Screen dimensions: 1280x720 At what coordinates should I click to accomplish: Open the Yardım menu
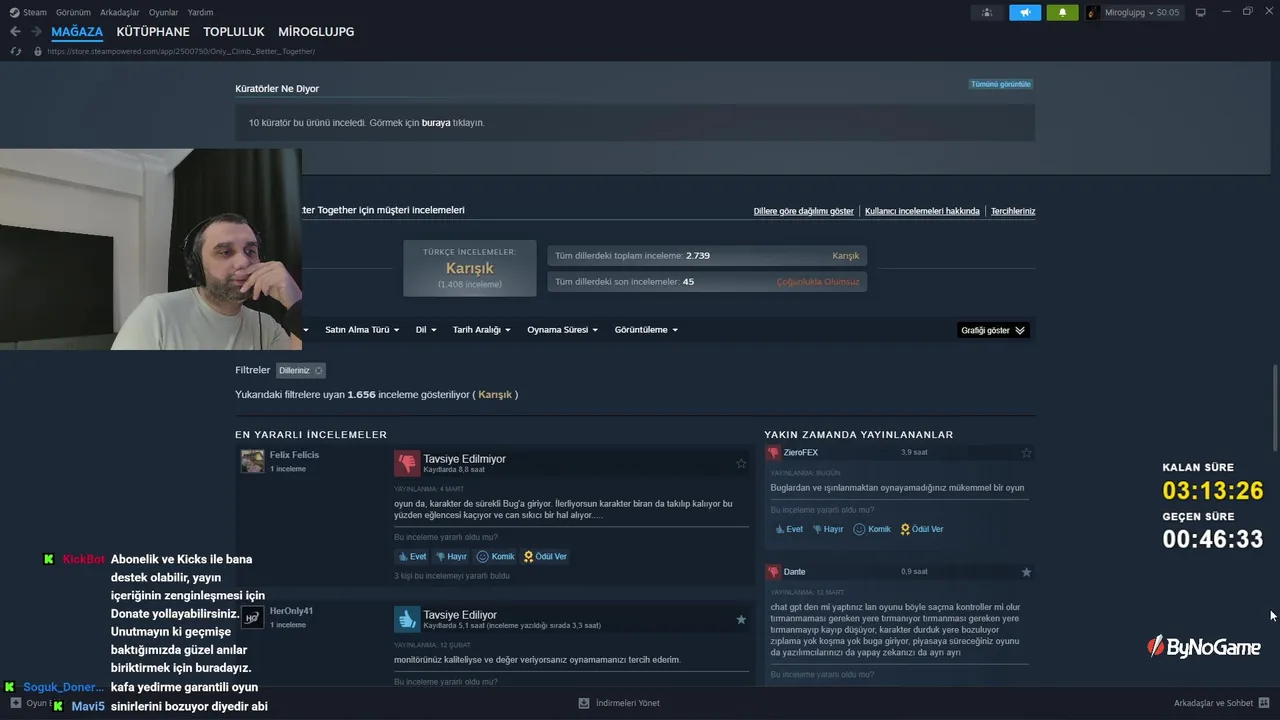(200, 12)
